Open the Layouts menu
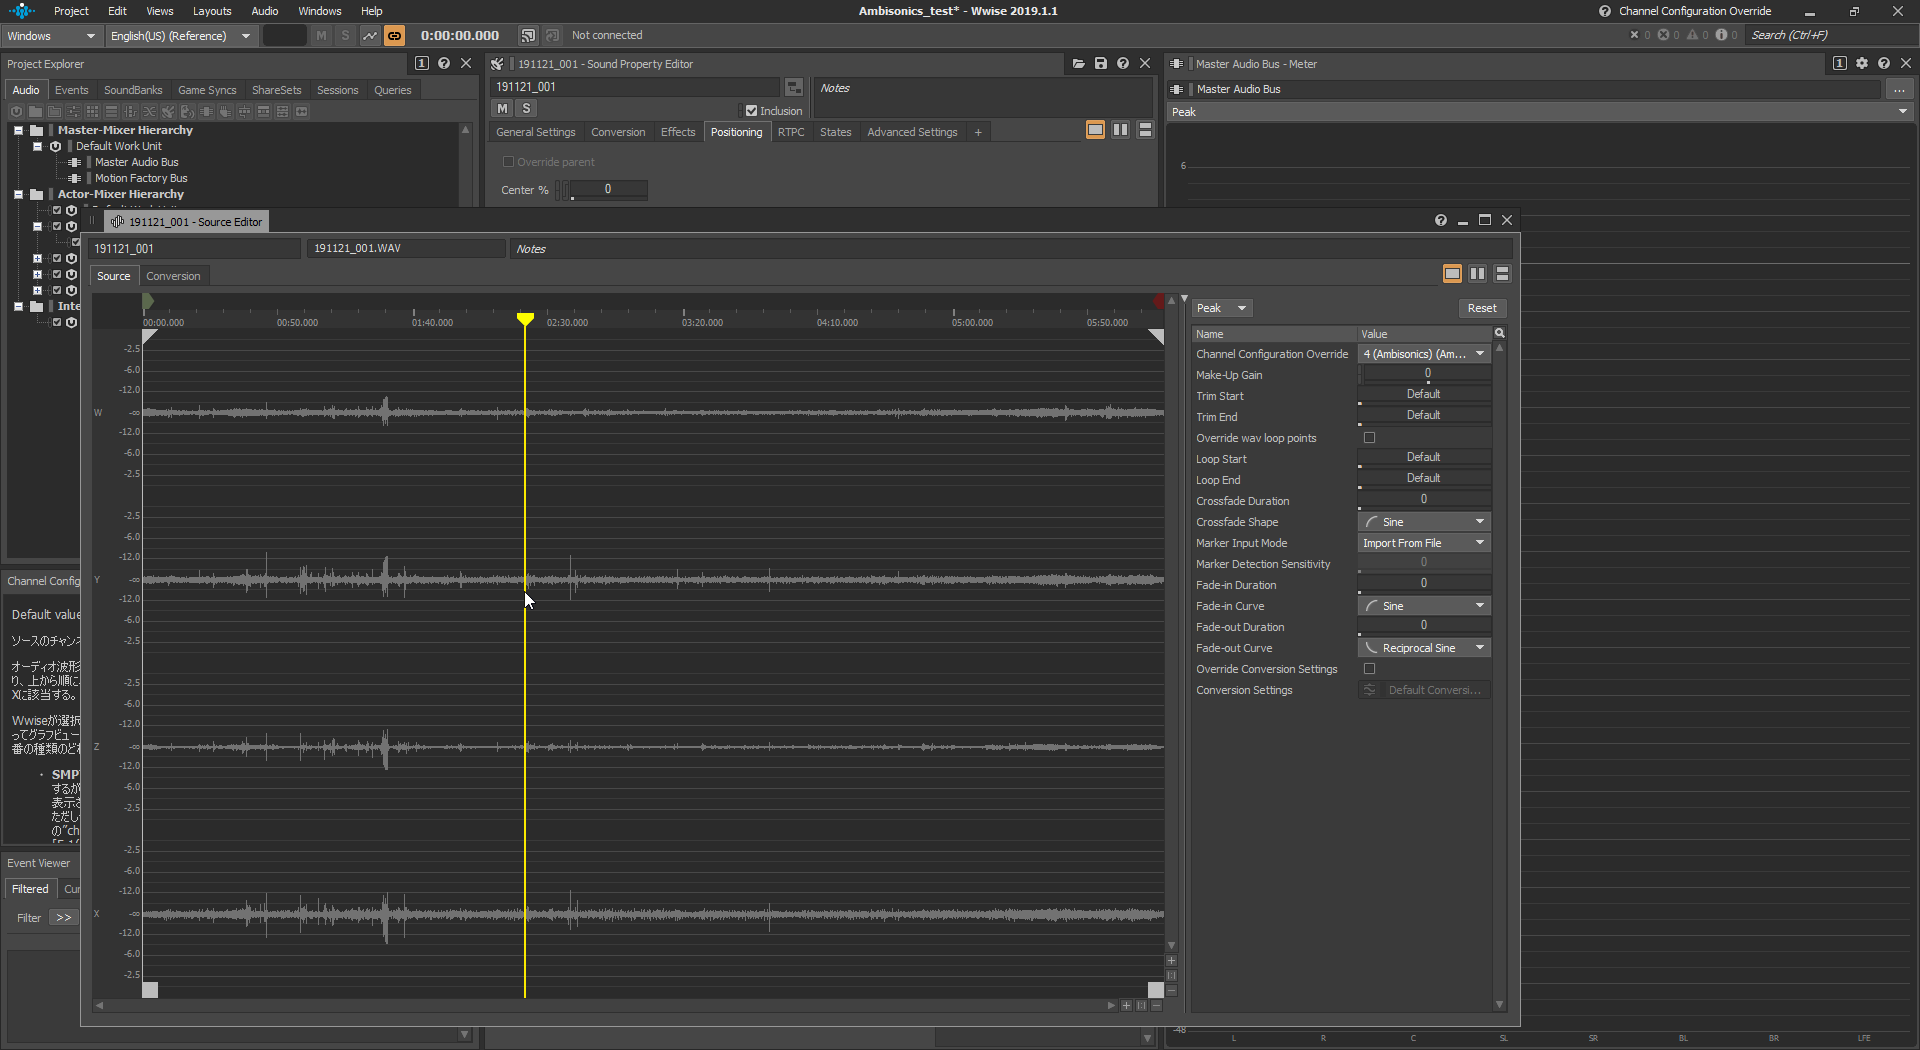 212,11
